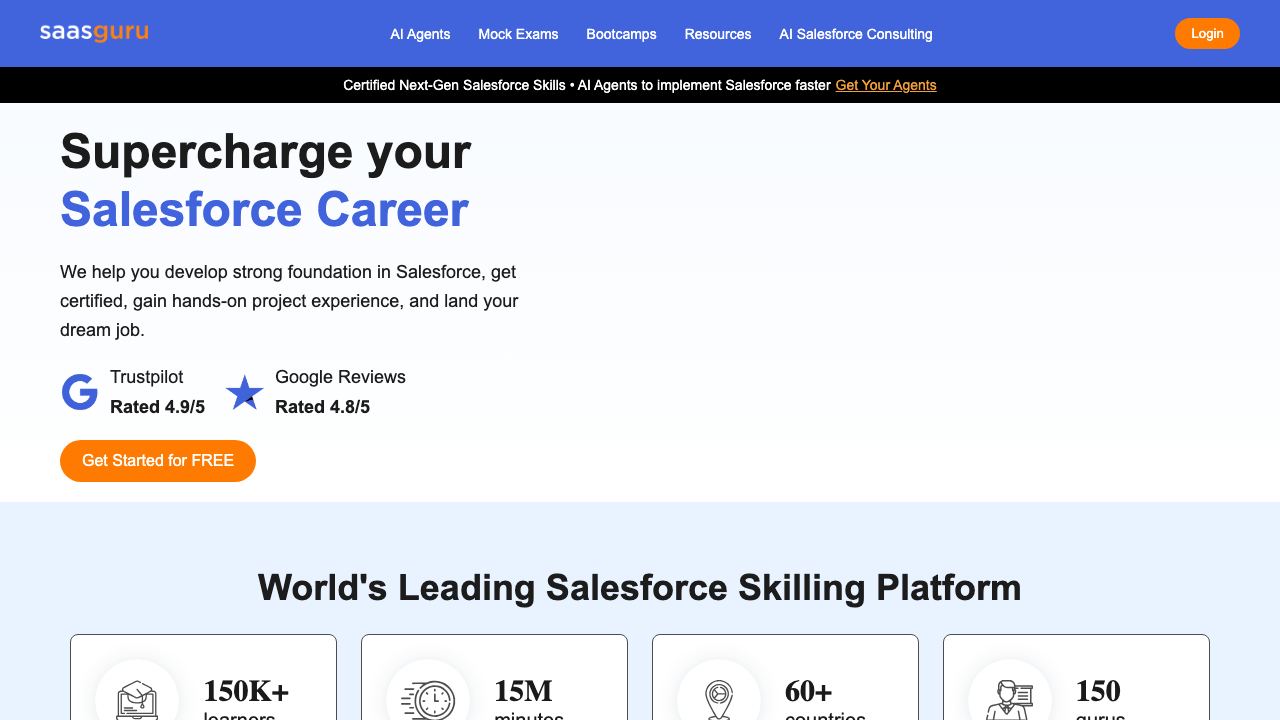The width and height of the screenshot is (1280, 720).
Task: Open the Resources menu
Action: [718, 34]
